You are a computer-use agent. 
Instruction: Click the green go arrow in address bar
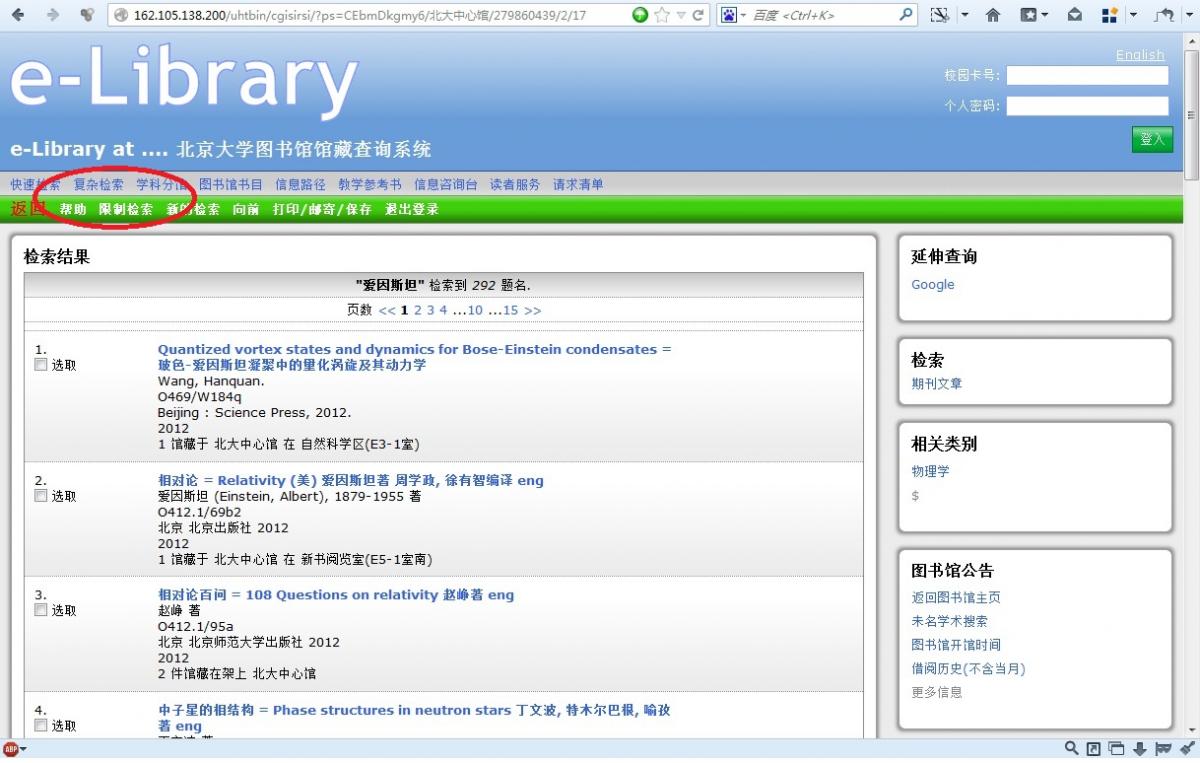point(640,15)
